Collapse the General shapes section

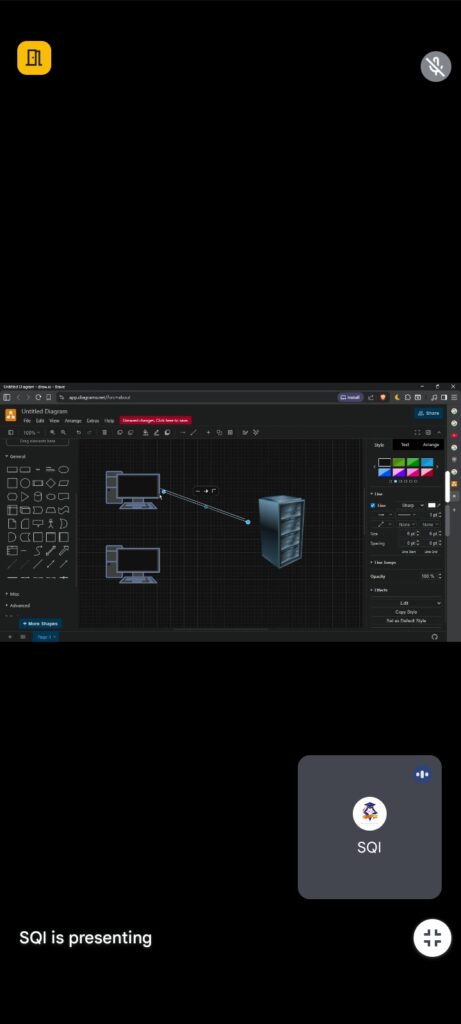coord(16,456)
